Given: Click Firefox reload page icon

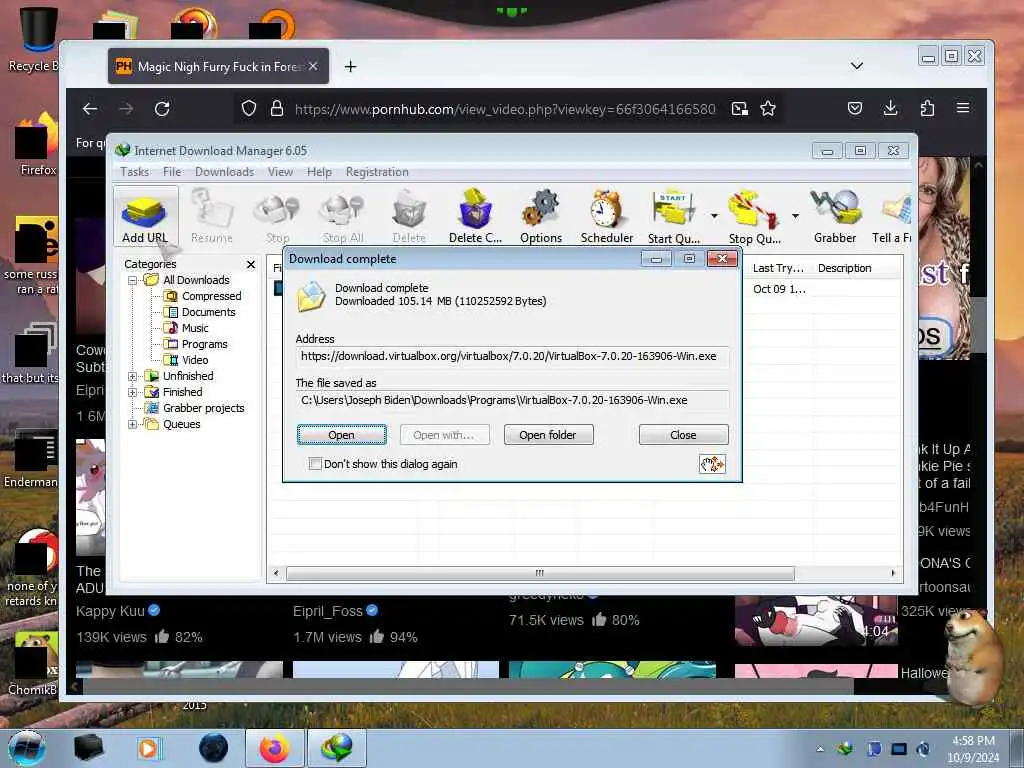Looking at the screenshot, I should click(162, 108).
